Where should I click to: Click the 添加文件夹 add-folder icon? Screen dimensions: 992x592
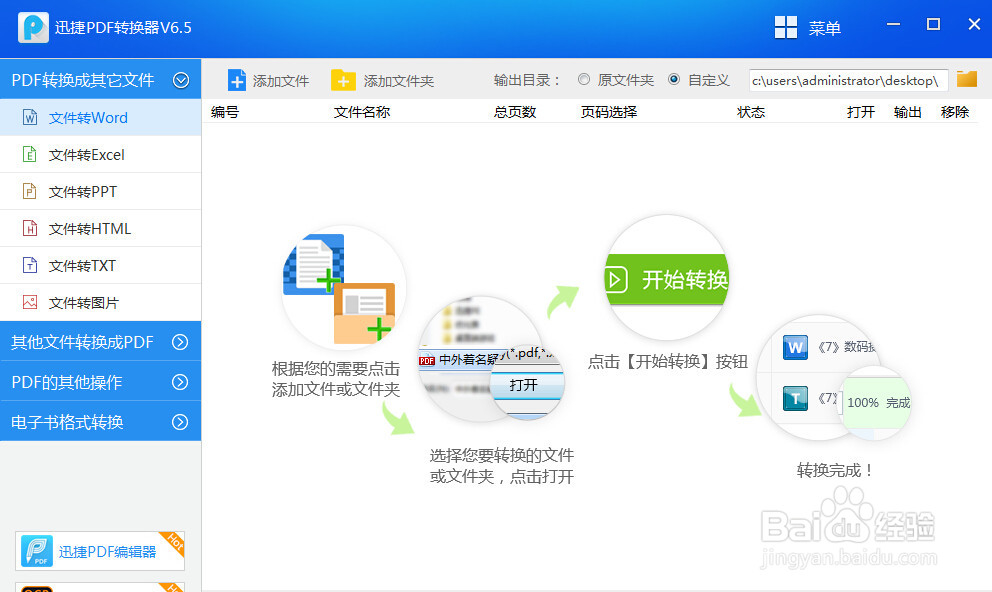point(343,79)
